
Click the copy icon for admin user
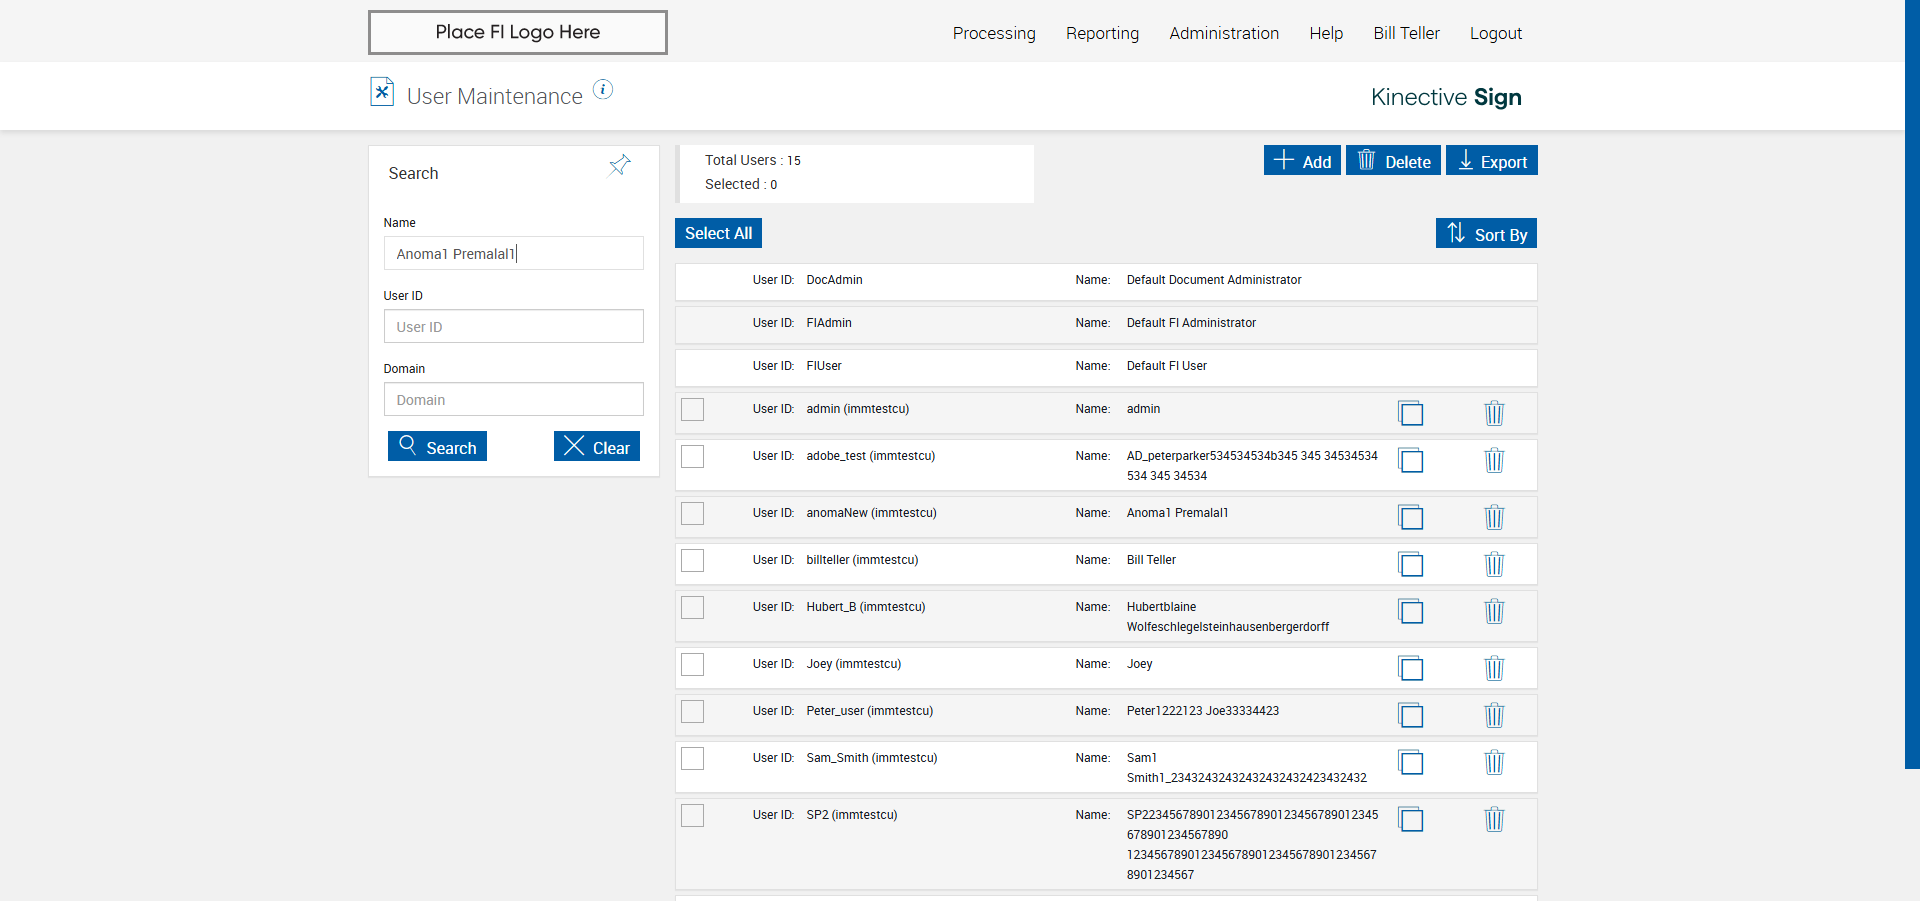click(1411, 413)
